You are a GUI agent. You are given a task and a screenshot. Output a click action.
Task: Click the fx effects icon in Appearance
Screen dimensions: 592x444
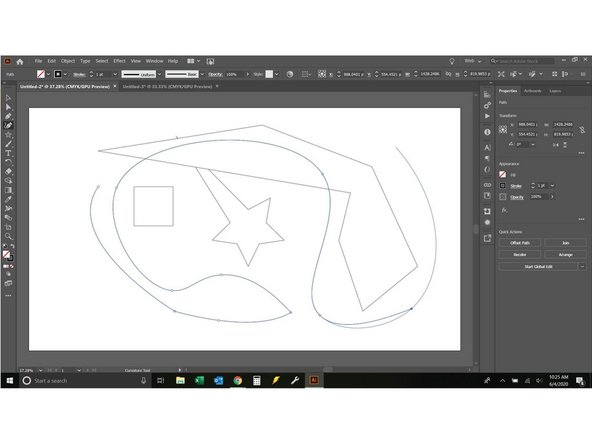pyautogui.click(x=504, y=210)
